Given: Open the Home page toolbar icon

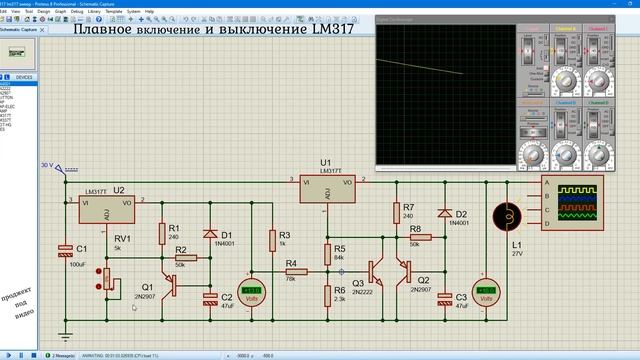Looking at the screenshot, I should (27, 19).
